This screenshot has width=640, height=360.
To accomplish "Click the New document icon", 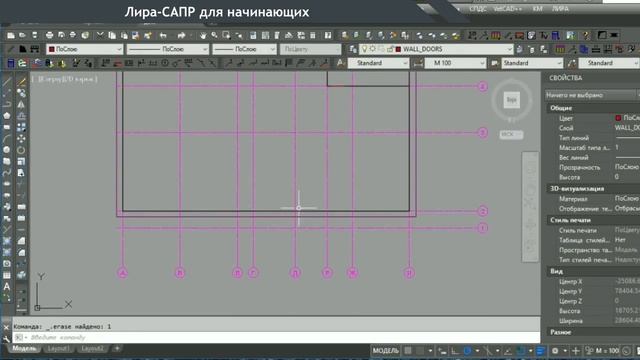I will pos(11,36).
